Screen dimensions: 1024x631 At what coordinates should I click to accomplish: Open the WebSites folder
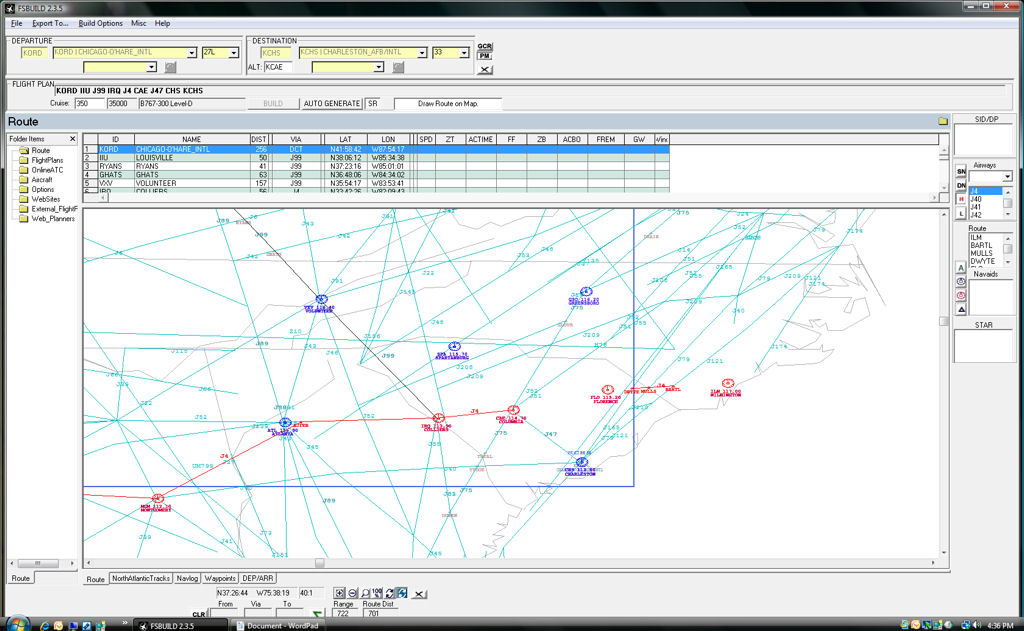(x=46, y=199)
